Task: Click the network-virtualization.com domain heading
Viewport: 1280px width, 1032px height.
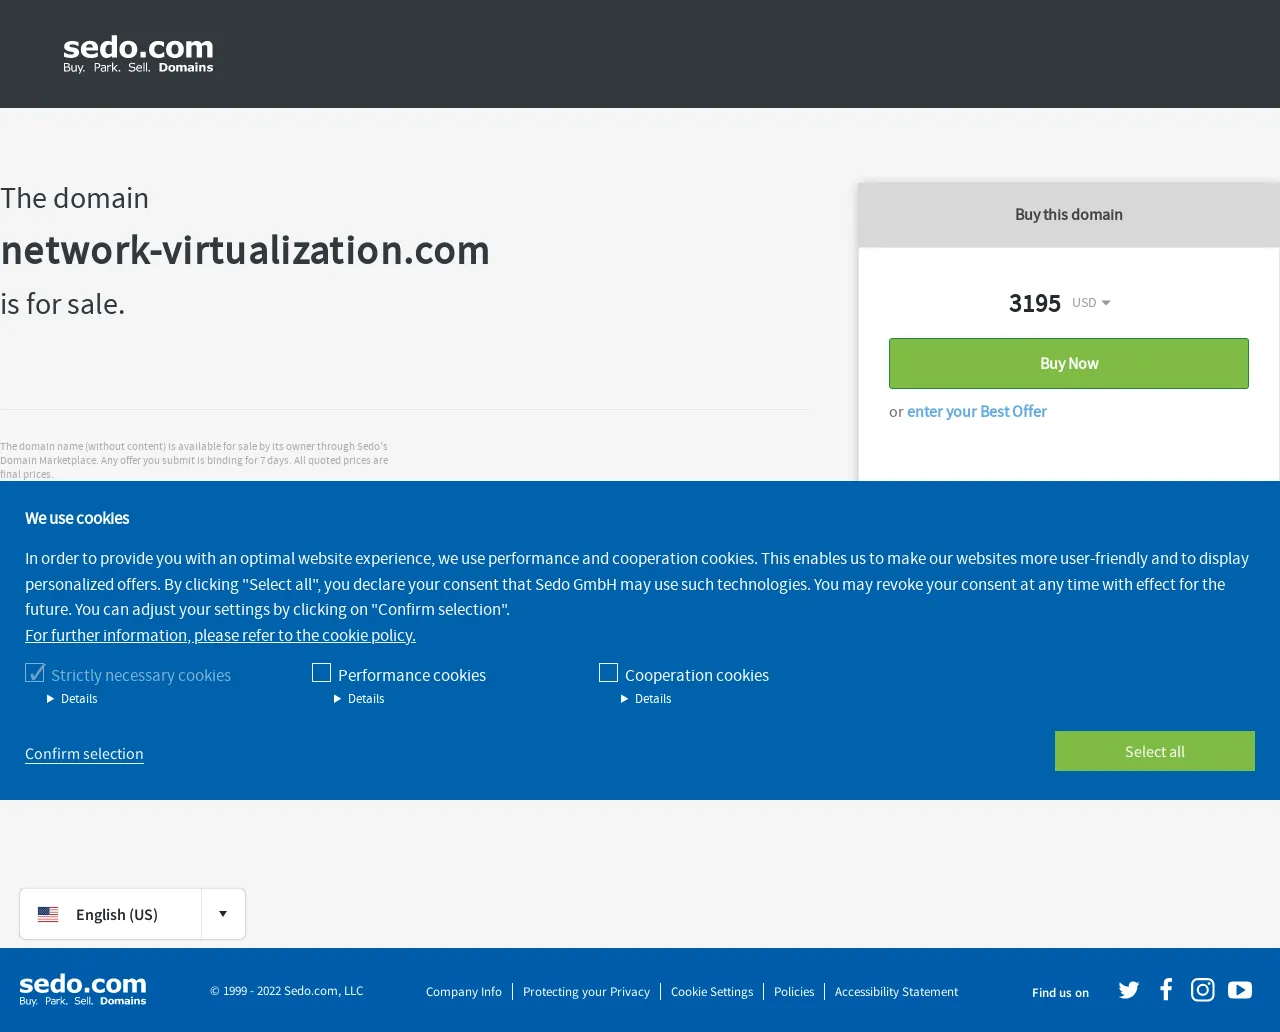Action: tap(245, 250)
